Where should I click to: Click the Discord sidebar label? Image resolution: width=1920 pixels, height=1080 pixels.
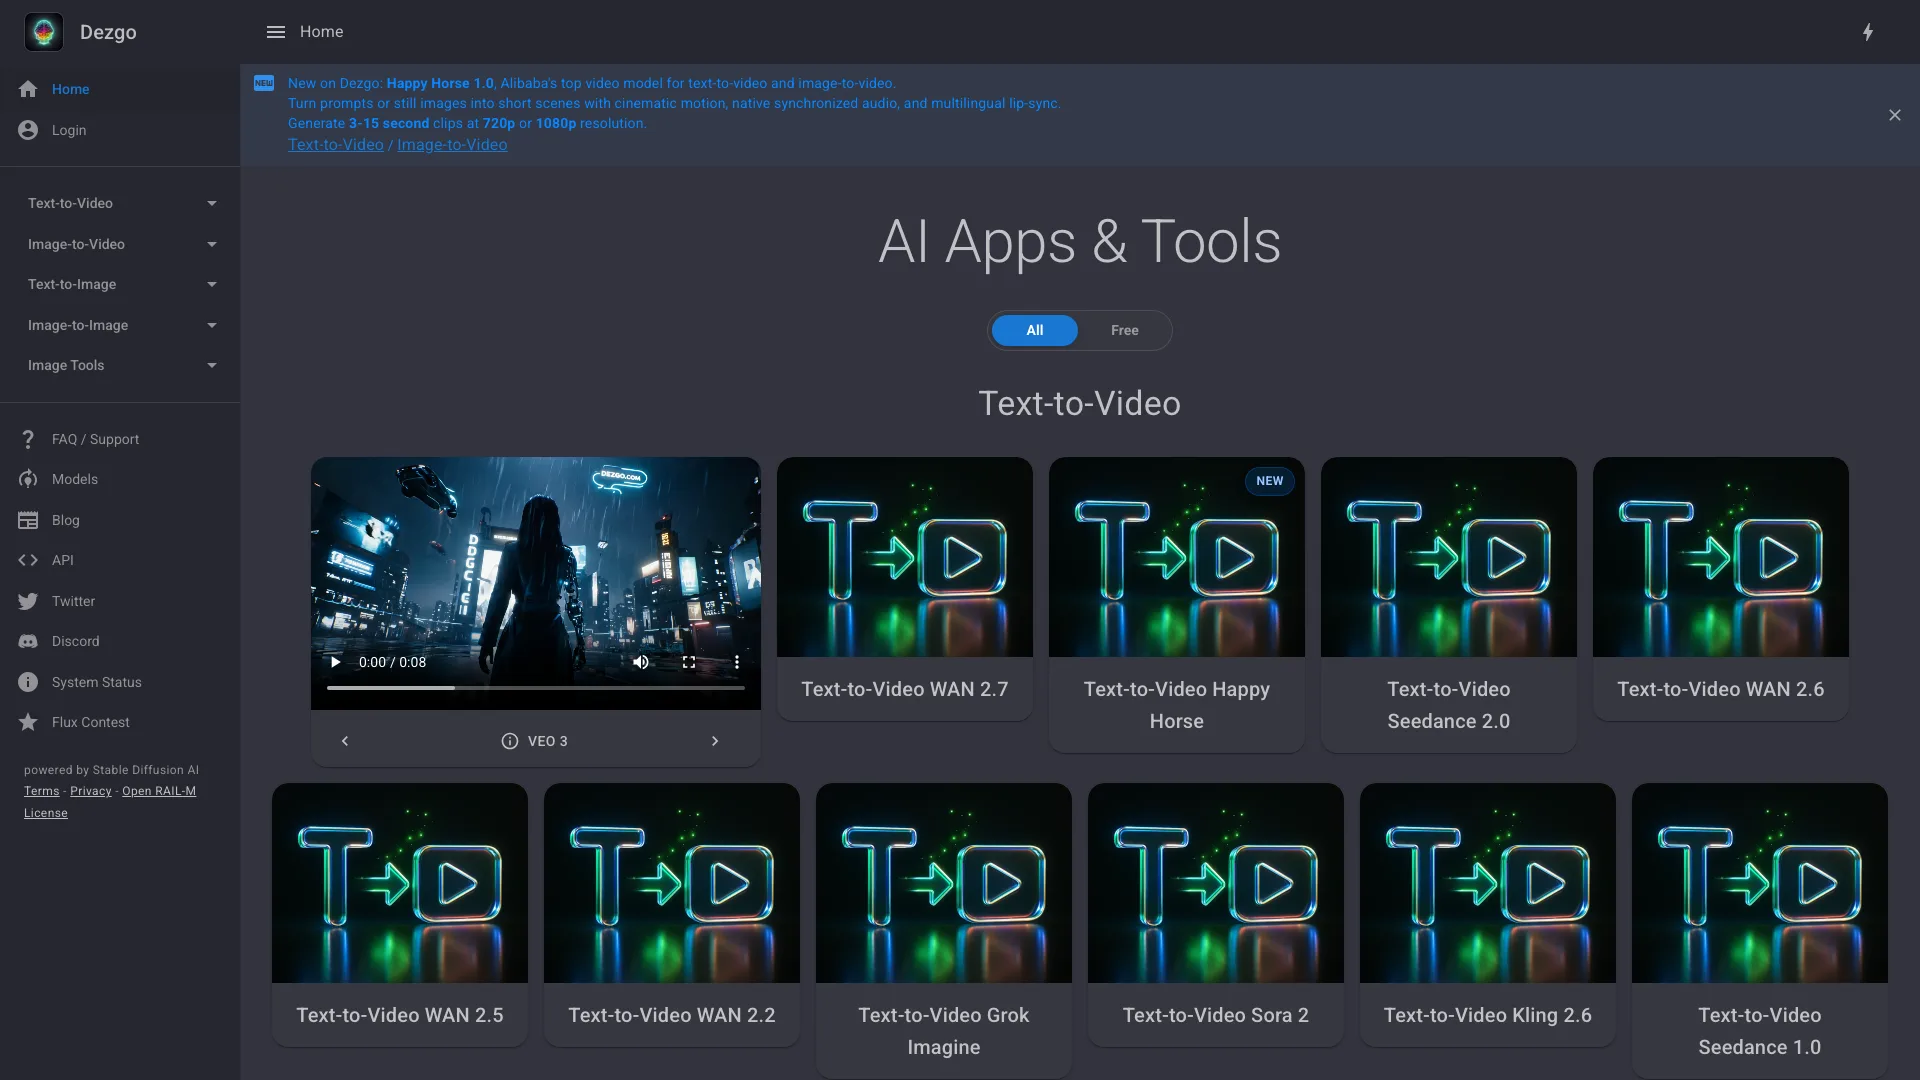click(x=76, y=641)
